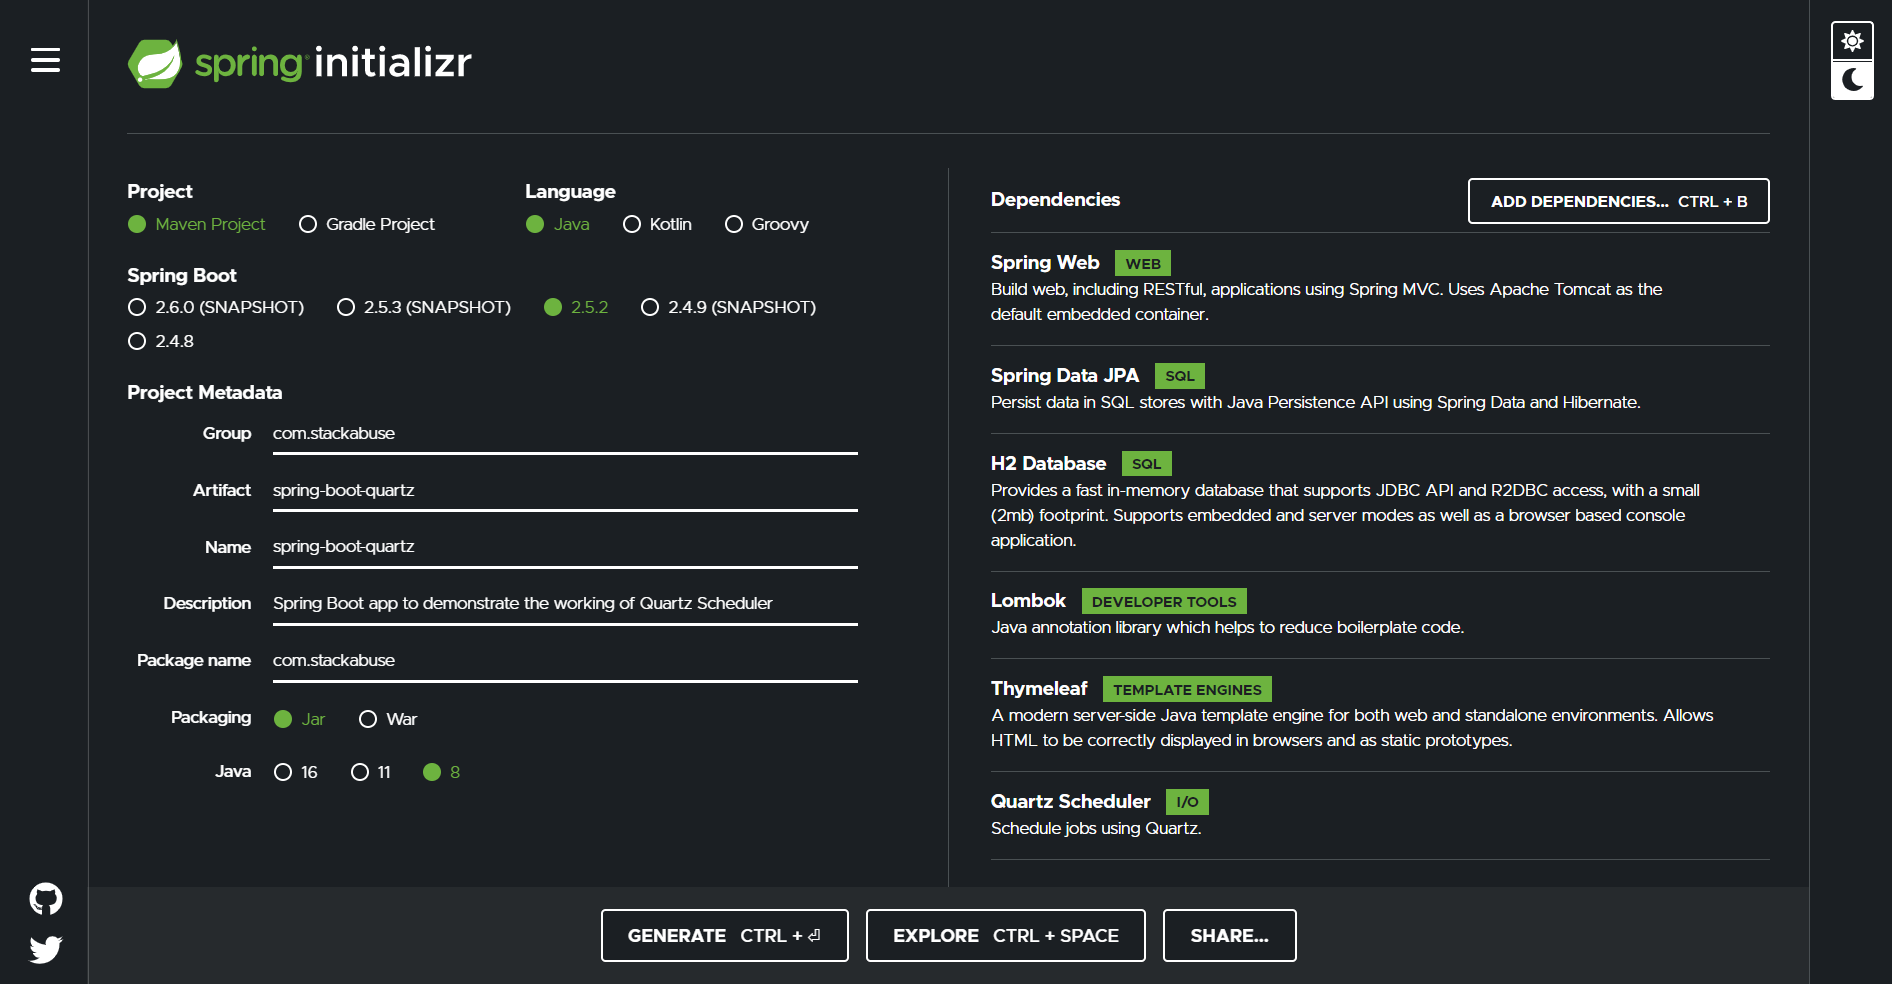The width and height of the screenshot is (1892, 984).
Task: Choose Kotlin as the language
Action: [x=657, y=224]
